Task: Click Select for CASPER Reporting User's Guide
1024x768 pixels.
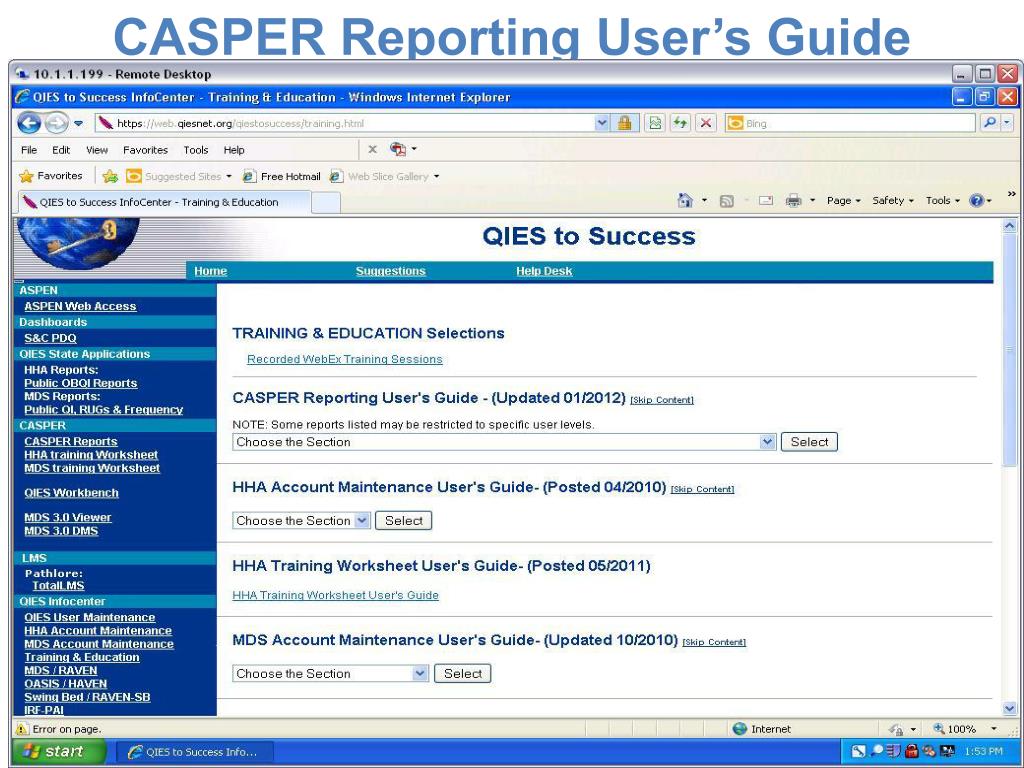Action: tap(809, 442)
